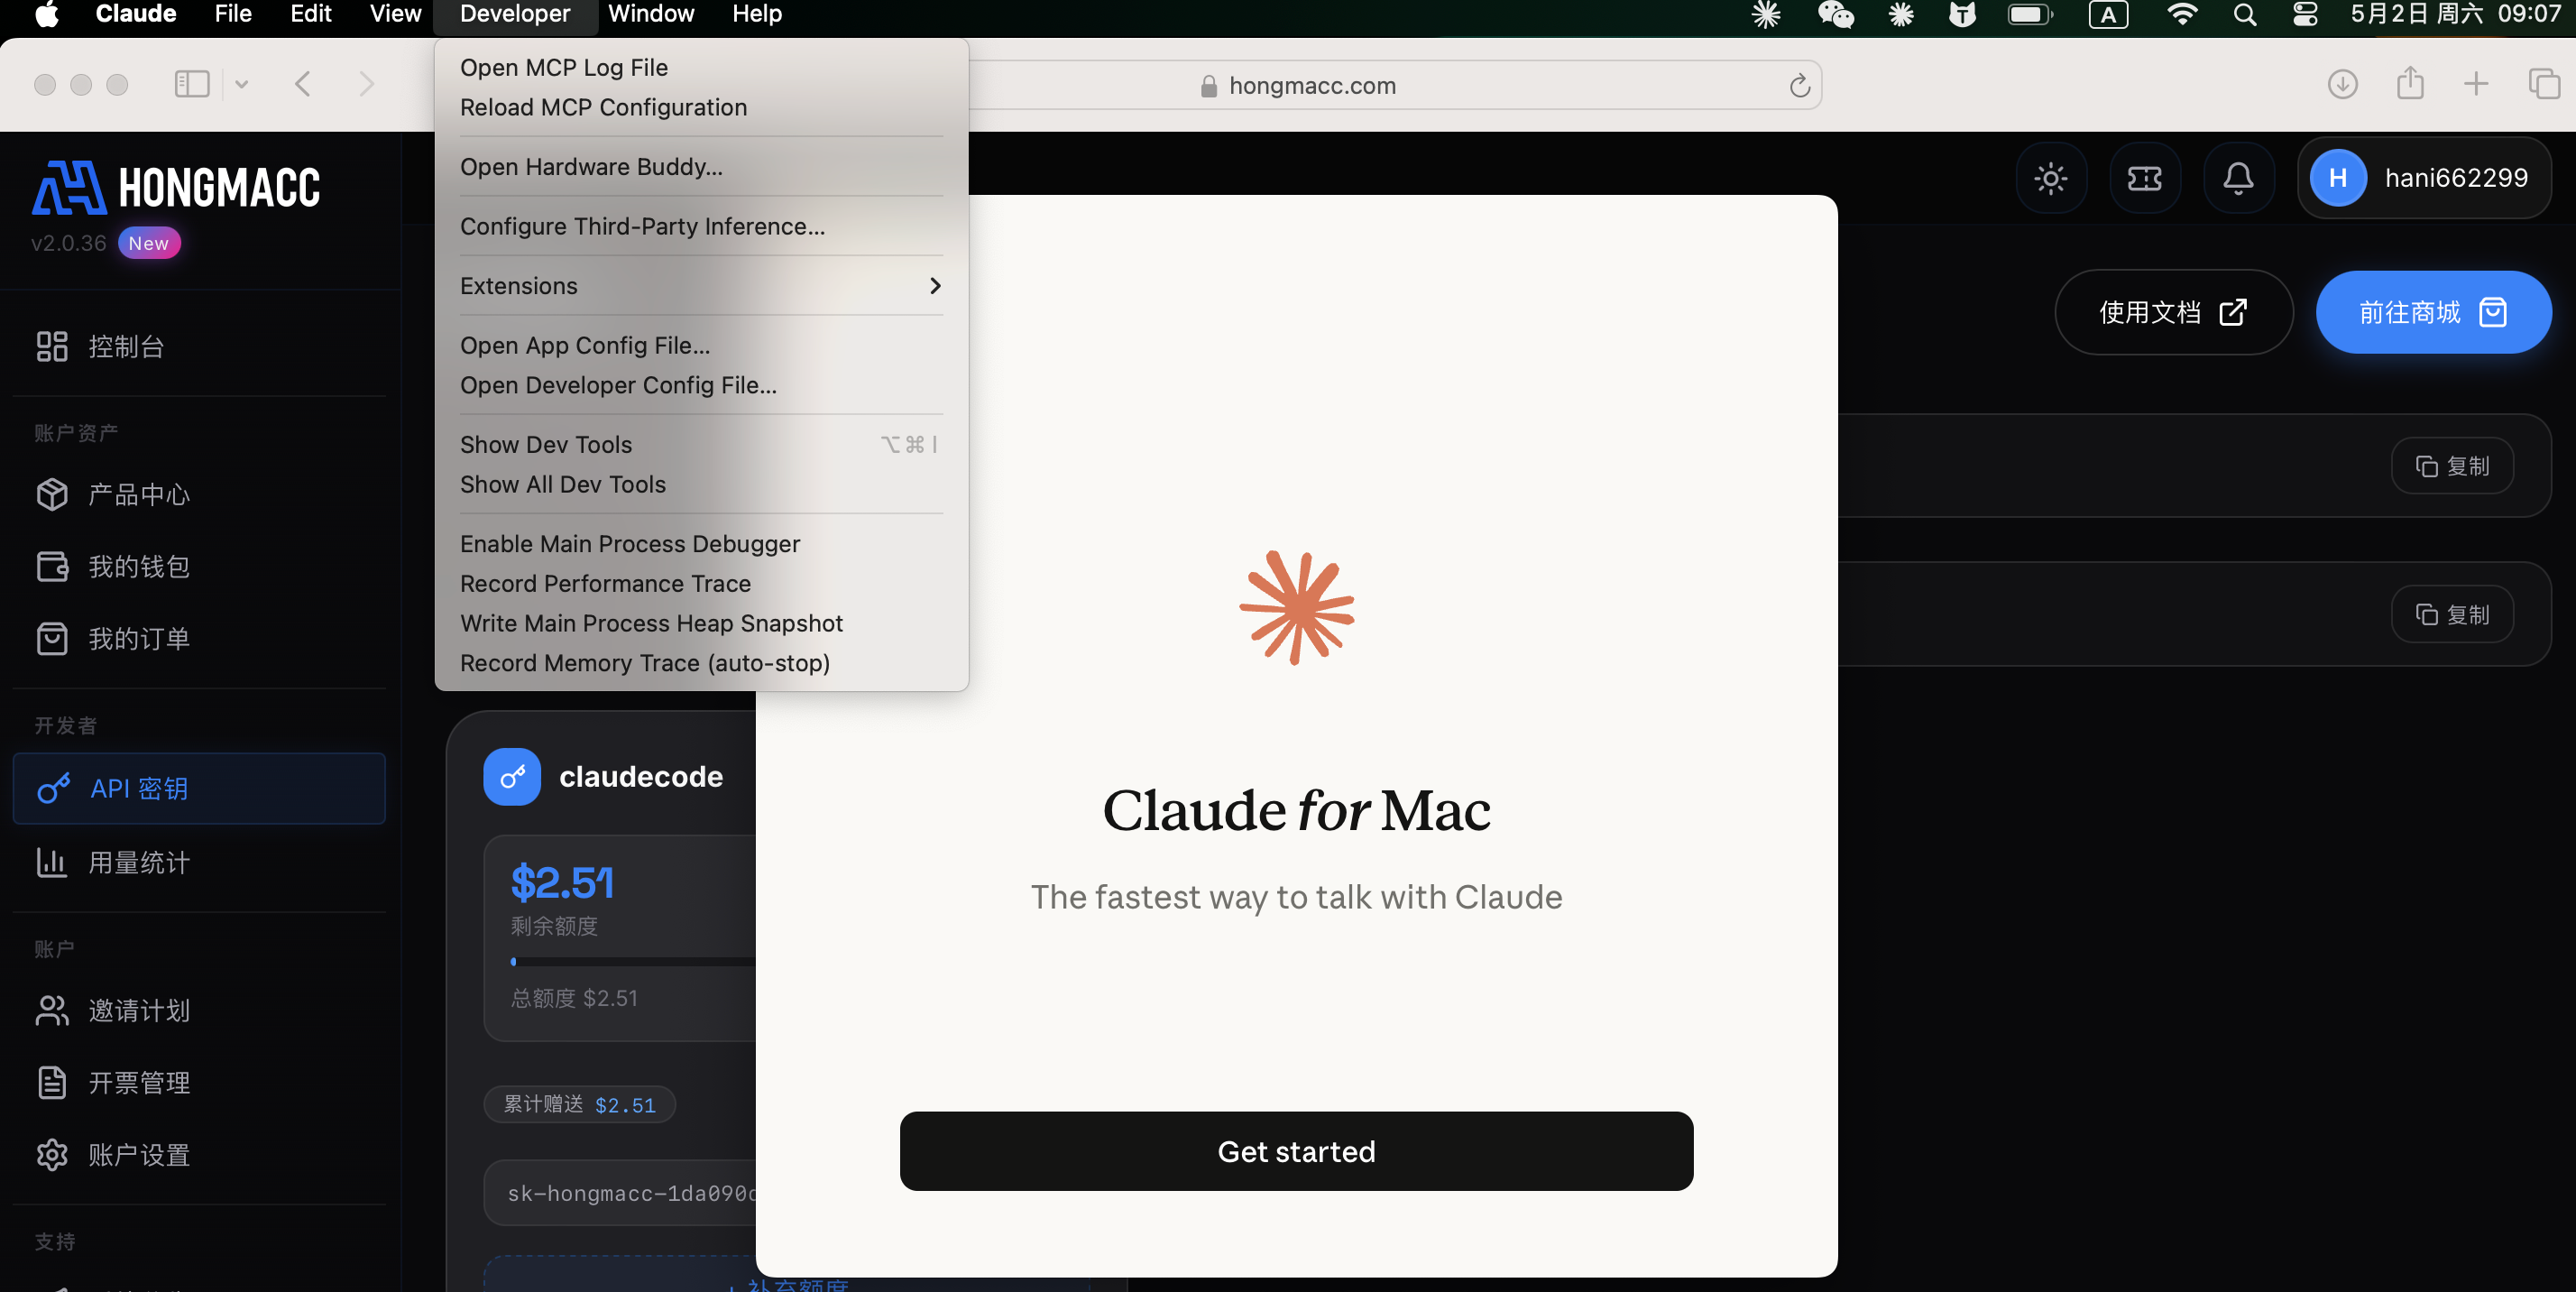
Task: Click the lower 复制 copy button
Action: tap(2452, 614)
